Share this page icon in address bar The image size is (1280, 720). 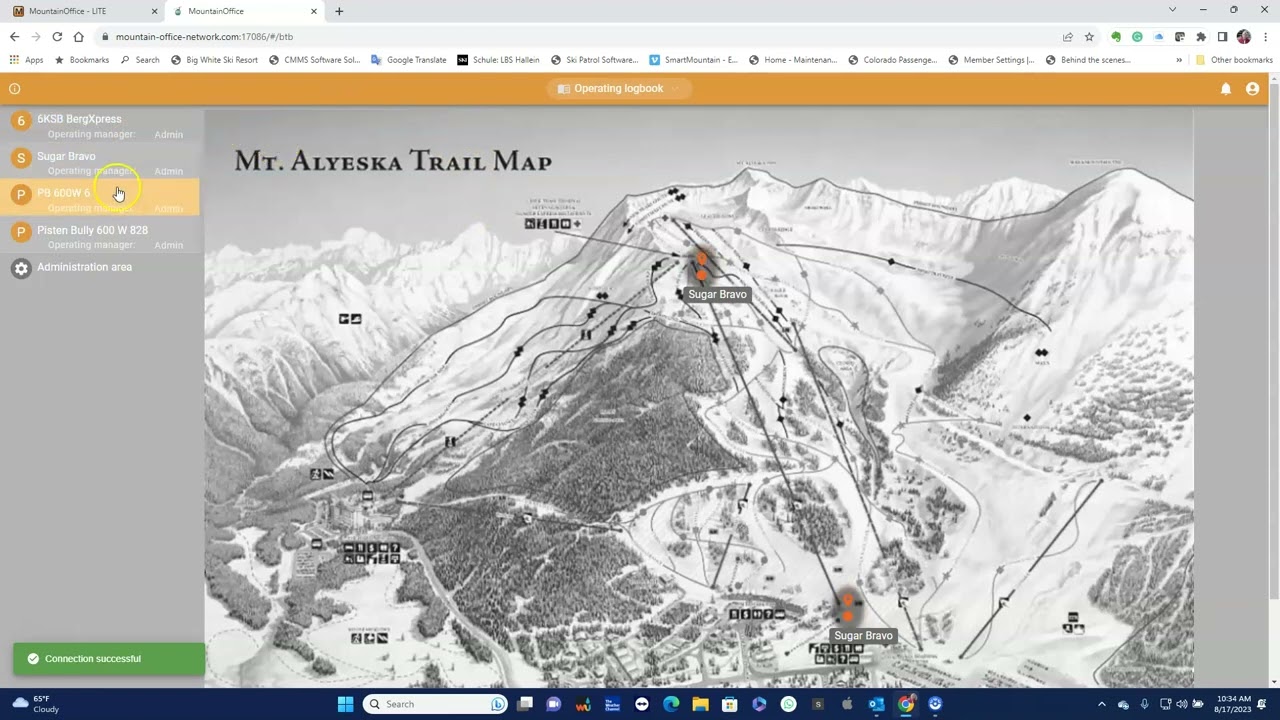point(1068,37)
